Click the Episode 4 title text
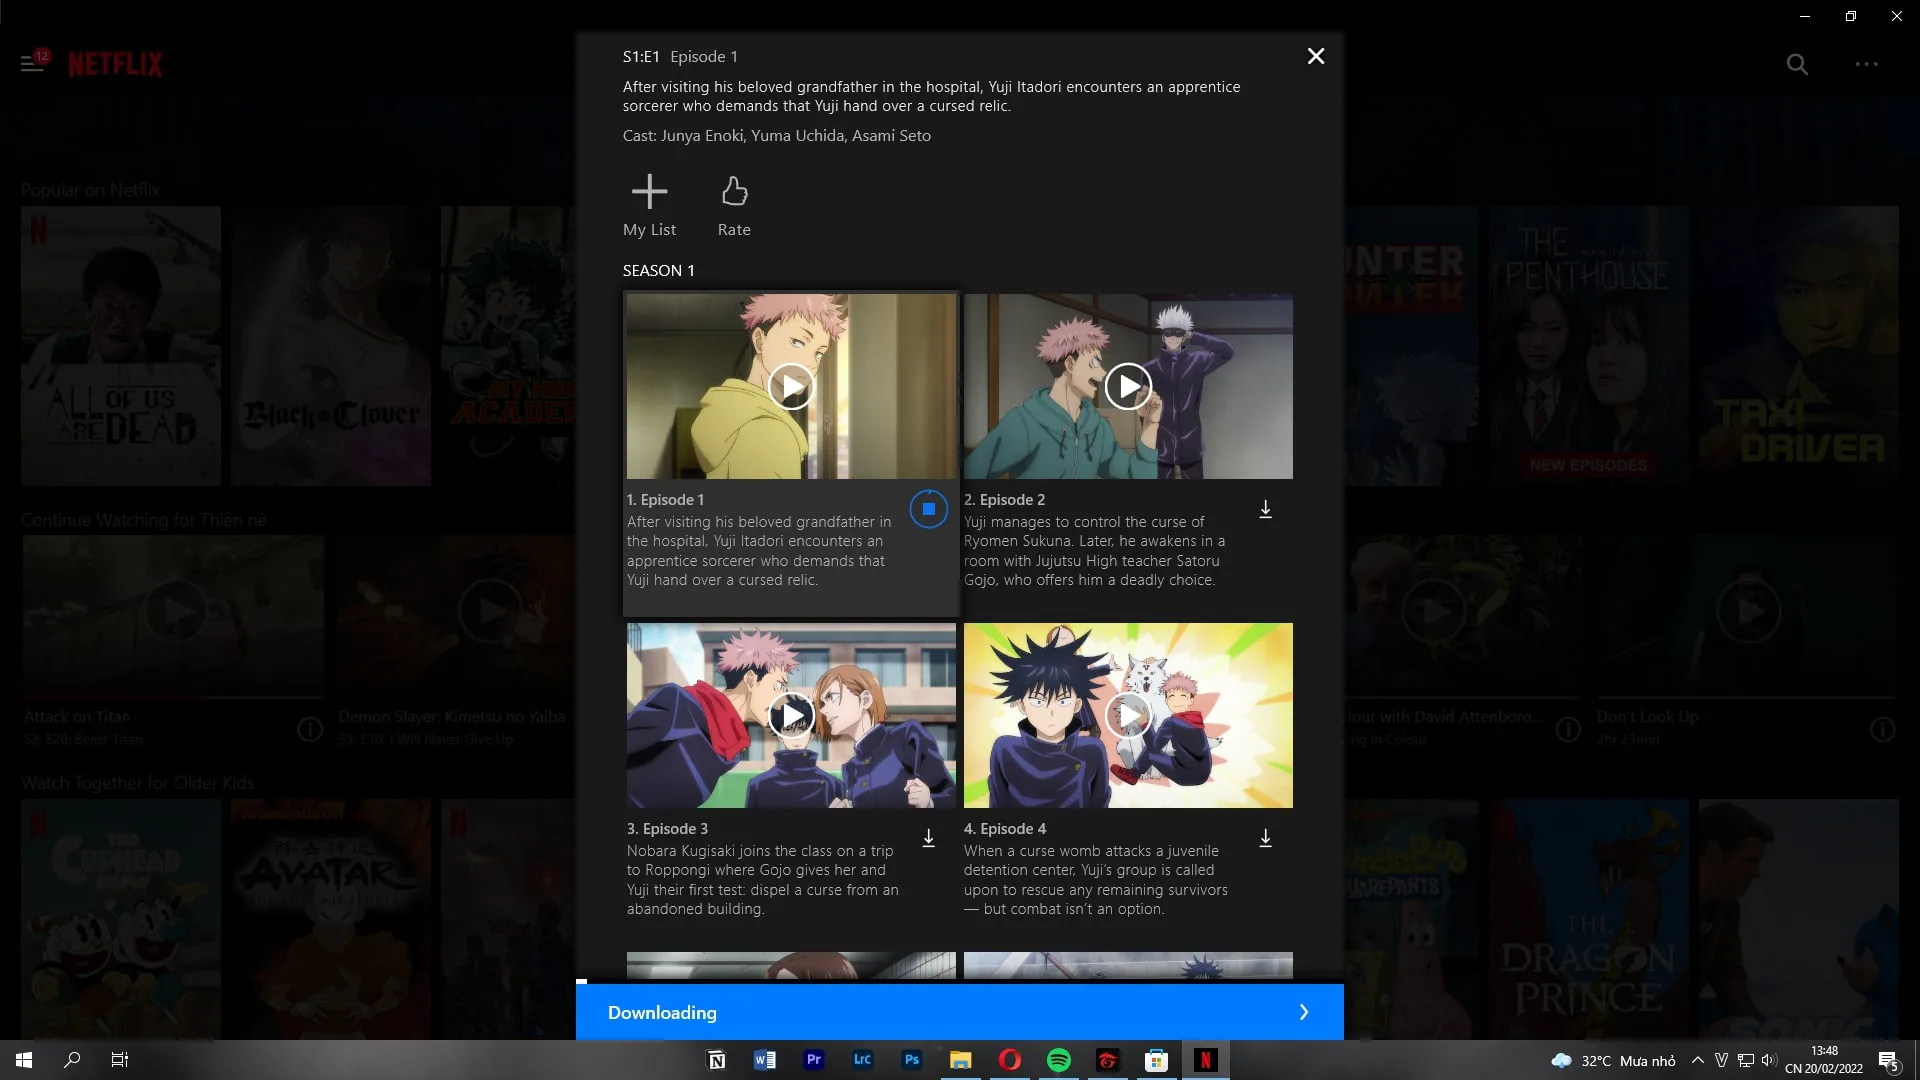Viewport: 1920px width, 1080px height. 1005,828
